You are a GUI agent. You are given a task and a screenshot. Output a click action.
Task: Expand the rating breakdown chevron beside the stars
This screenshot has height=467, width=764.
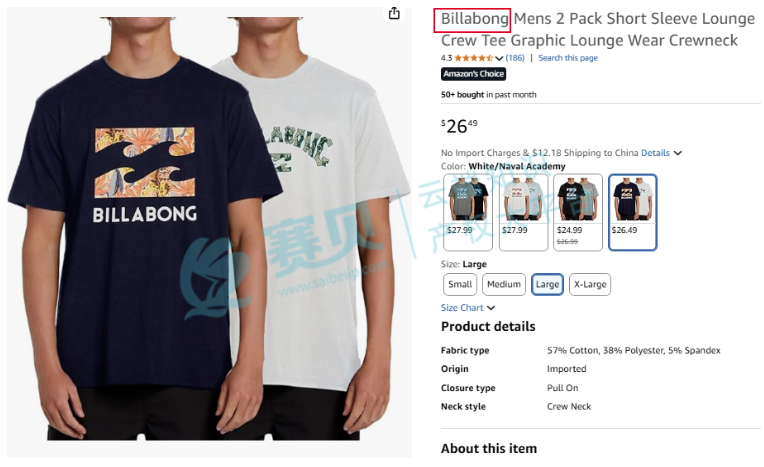click(500, 59)
